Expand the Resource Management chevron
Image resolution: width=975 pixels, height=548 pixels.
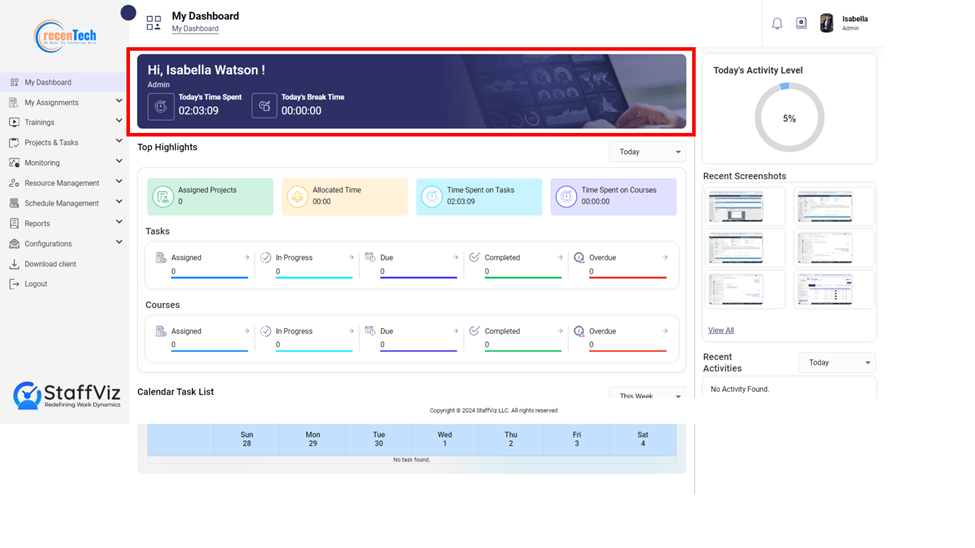click(x=119, y=182)
